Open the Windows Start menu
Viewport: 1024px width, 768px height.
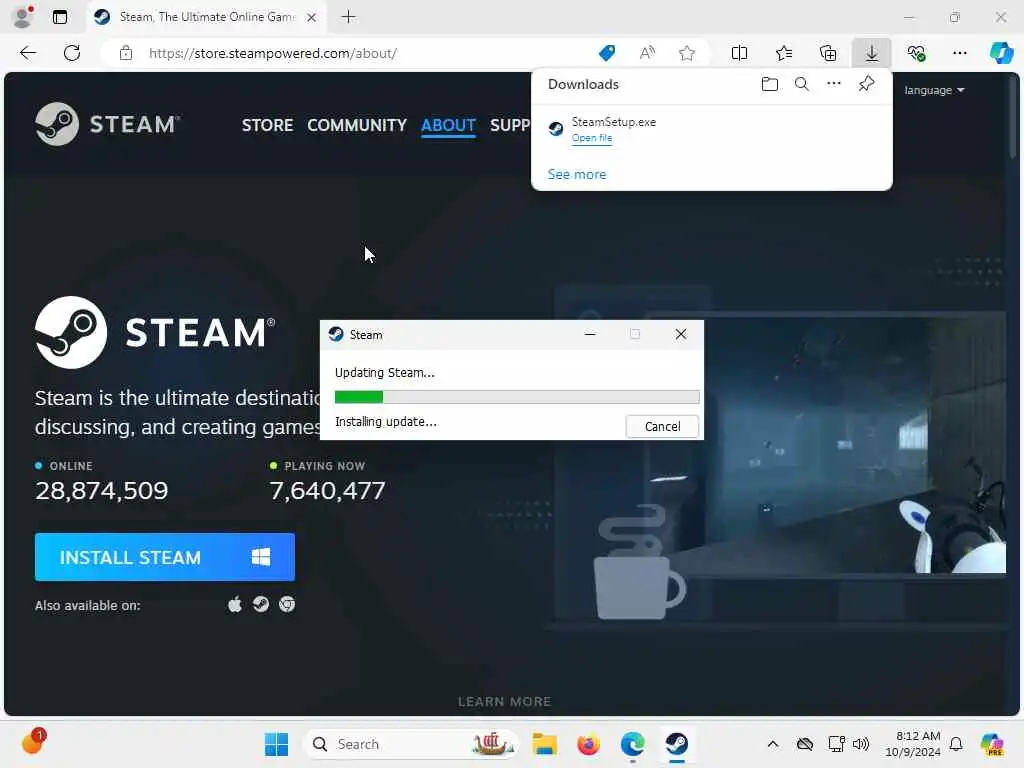coord(276,744)
